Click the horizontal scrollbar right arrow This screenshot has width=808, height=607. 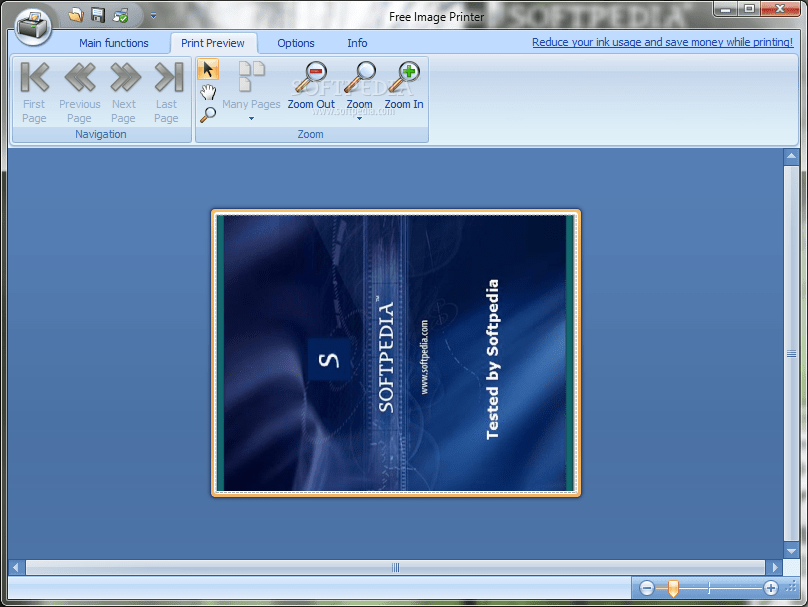[775, 567]
